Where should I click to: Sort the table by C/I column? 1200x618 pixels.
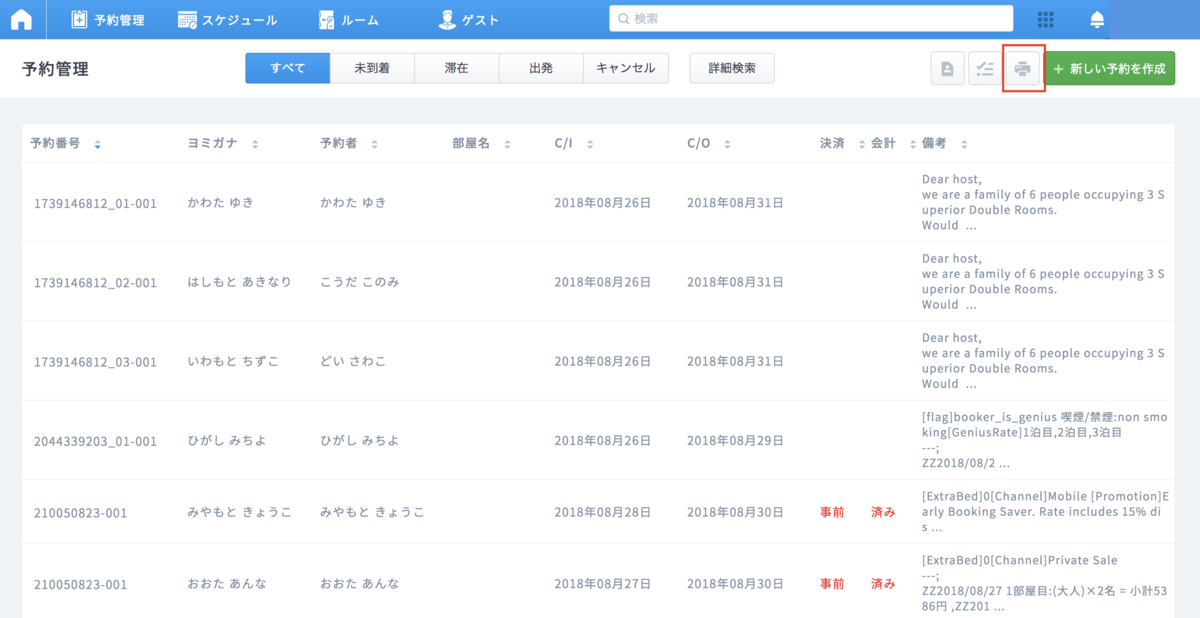click(x=590, y=145)
